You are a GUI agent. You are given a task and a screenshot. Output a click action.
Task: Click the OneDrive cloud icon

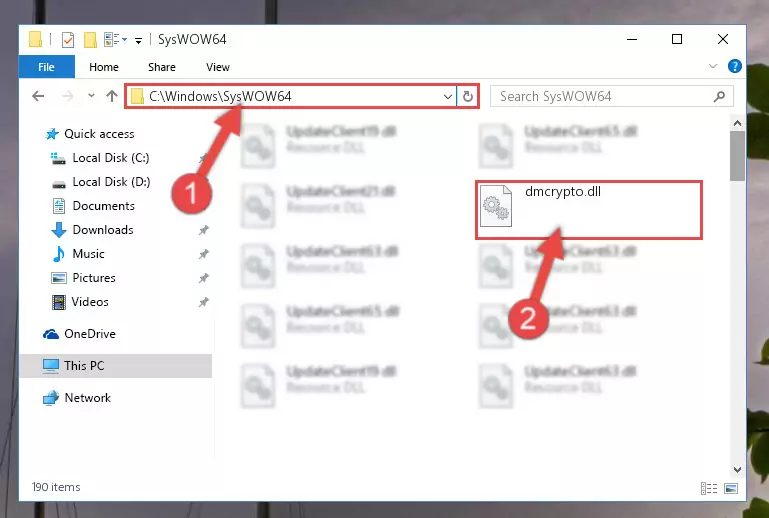(51, 334)
